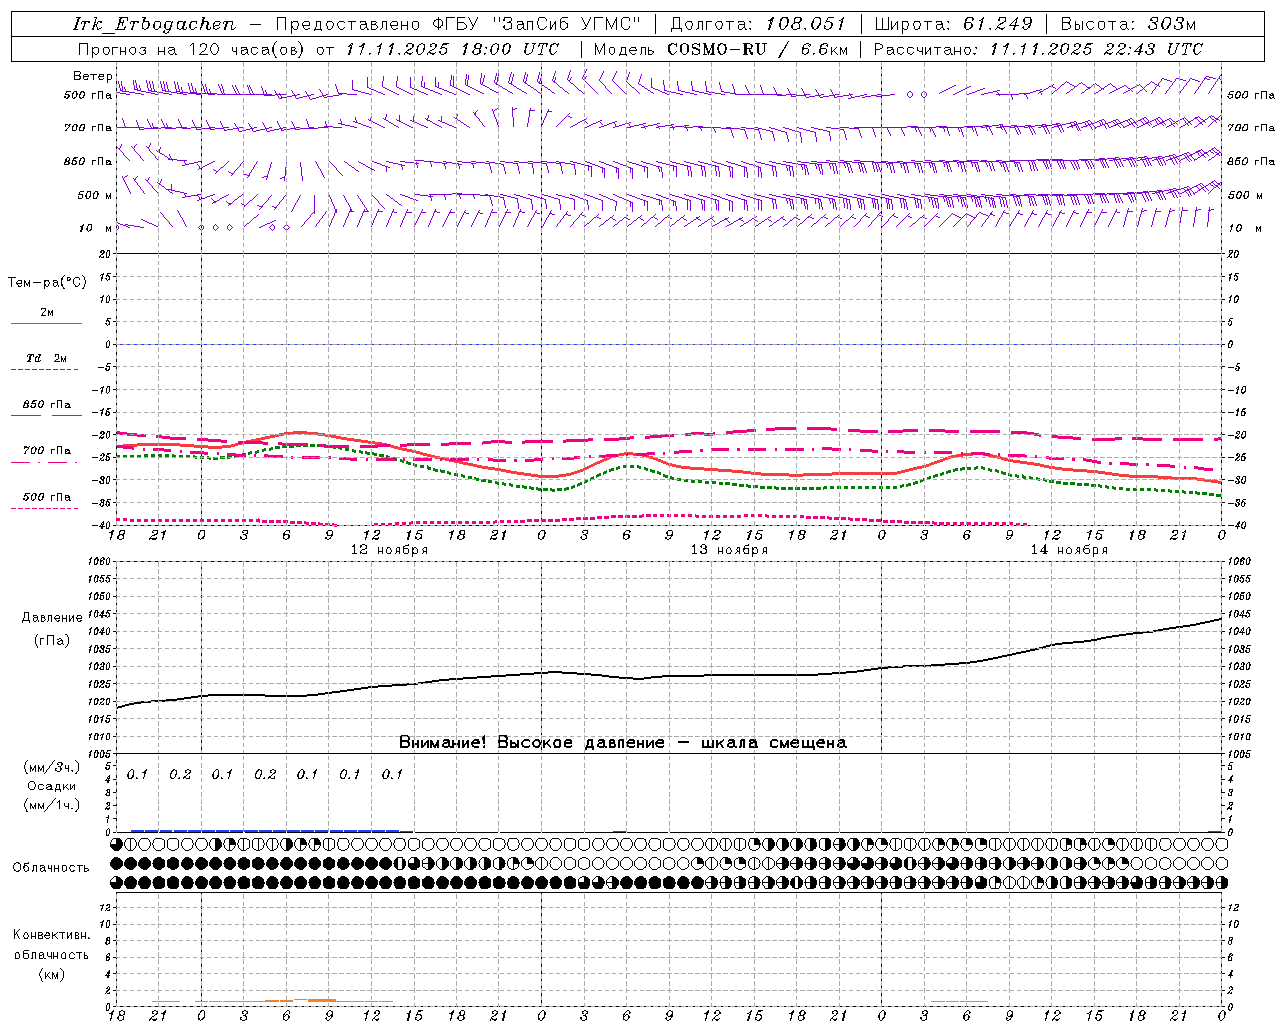Click the ФГБУ "ЗапСиб УГМС" provider text
The image size is (1280, 1024).
pos(535,24)
